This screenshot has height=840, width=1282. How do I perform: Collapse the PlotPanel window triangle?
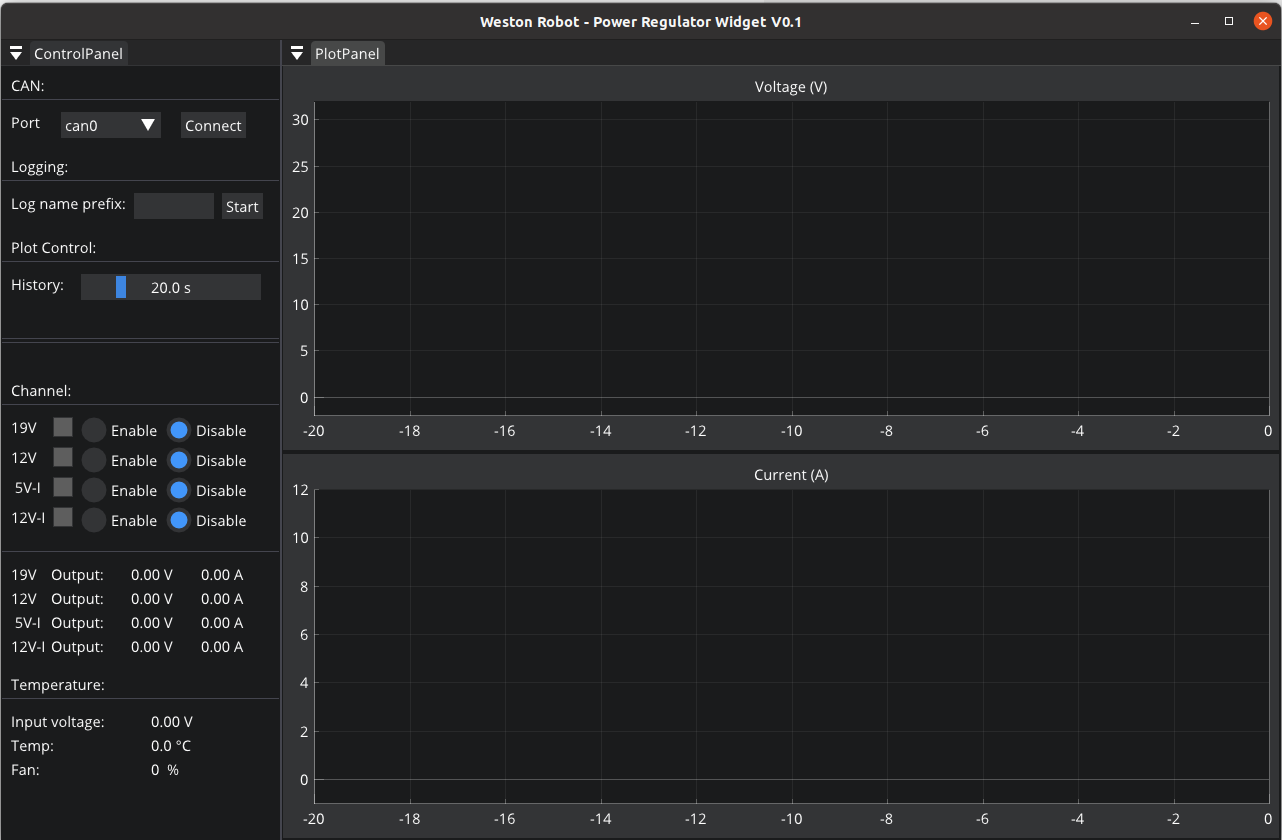point(297,53)
